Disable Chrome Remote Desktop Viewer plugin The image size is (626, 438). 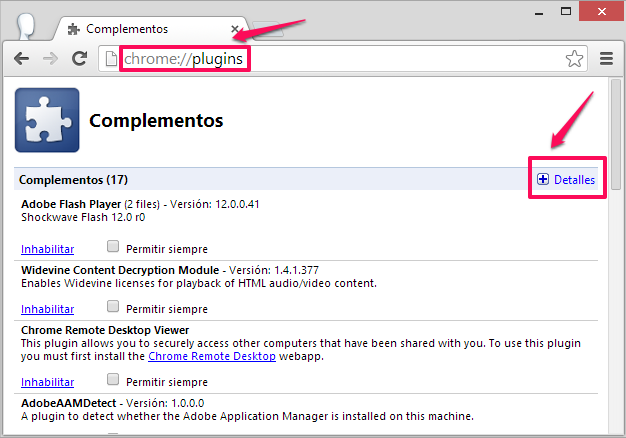pos(48,382)
